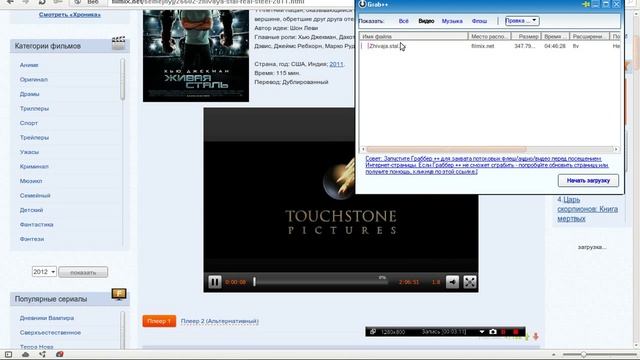The width and height of the screenshot is (640, 360).
Task: Click the red download arrow next to the recorder bar
Action: [536, 336]
